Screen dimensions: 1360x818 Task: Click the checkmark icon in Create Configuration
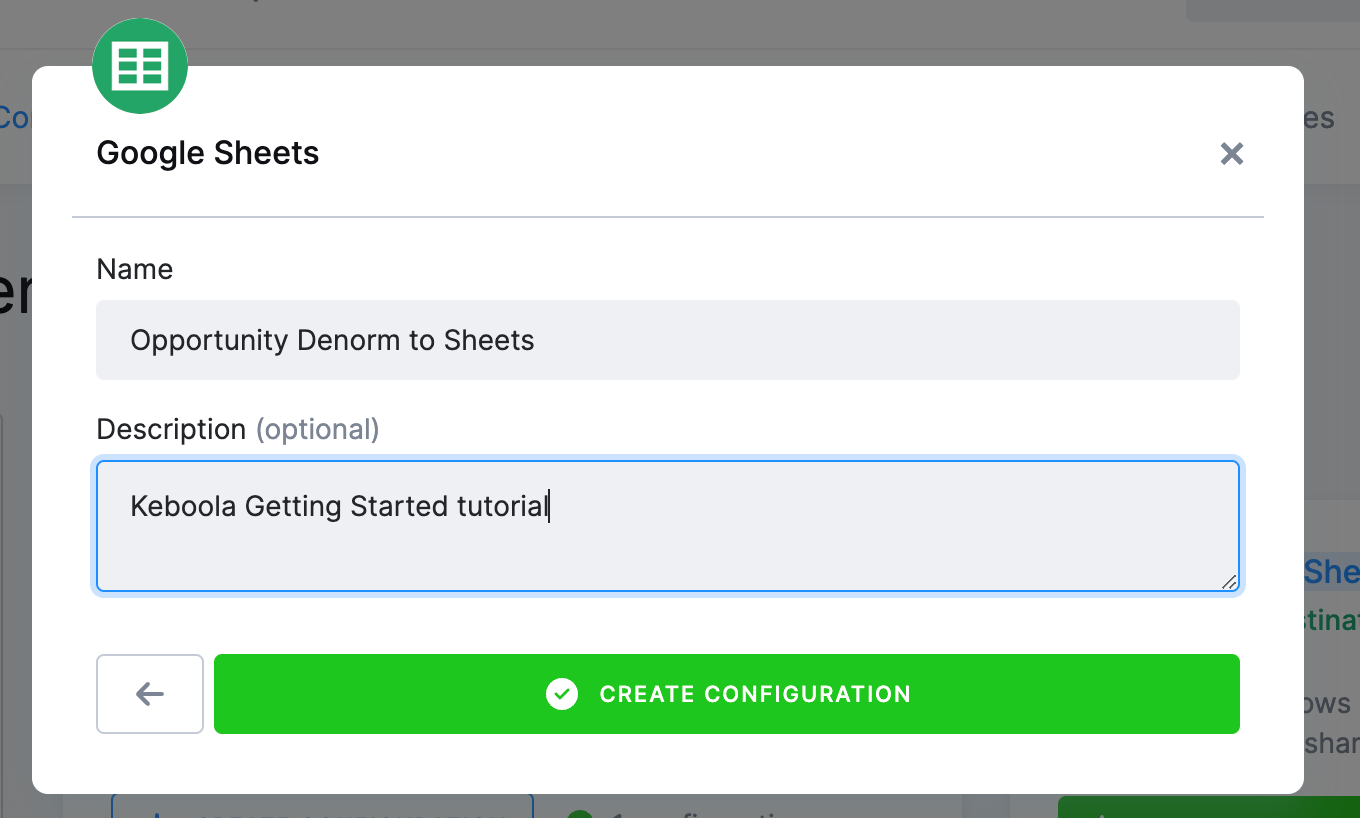click(x=562, y=694)
